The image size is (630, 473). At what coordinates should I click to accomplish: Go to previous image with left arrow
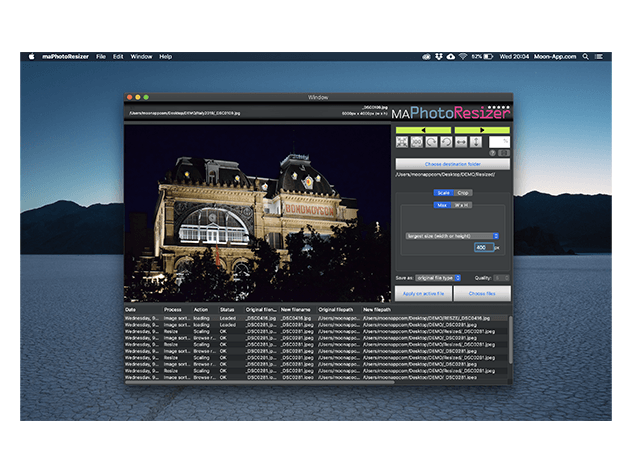pyautogui.click(x=423, y=130)
